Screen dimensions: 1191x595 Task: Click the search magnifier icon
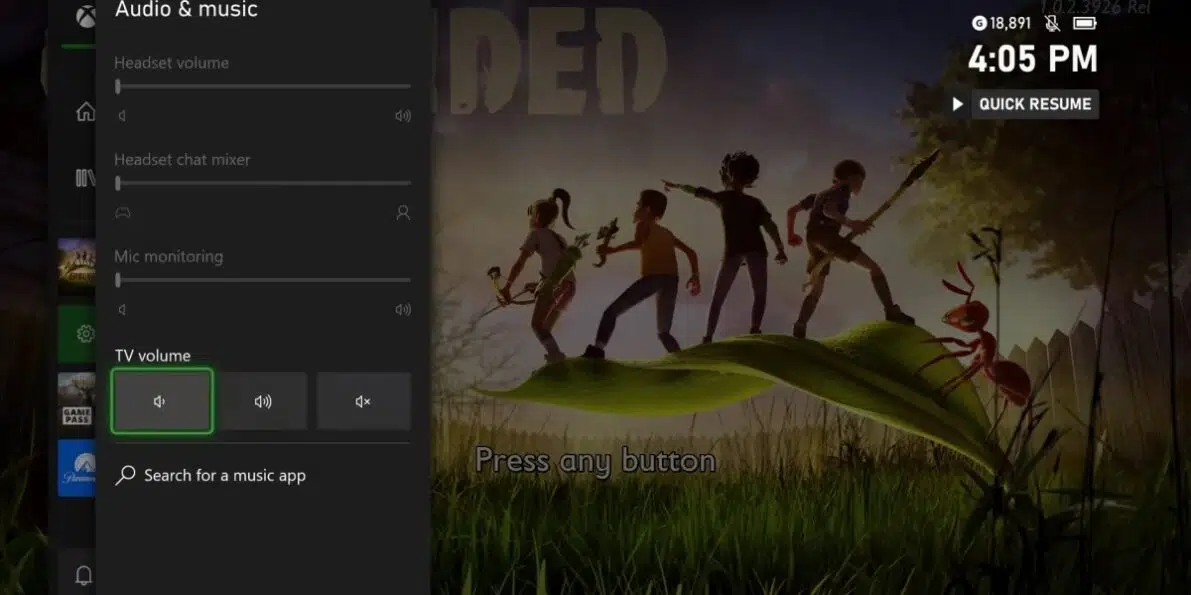(125, 476)
